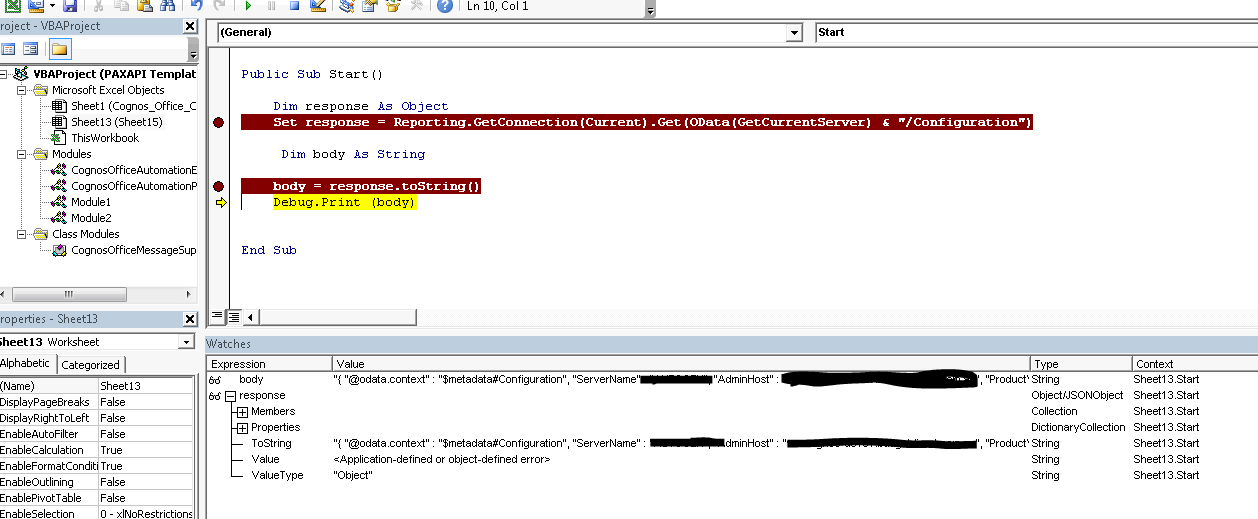
Task: Click the Expression column header in Watches
Action: 269,364
